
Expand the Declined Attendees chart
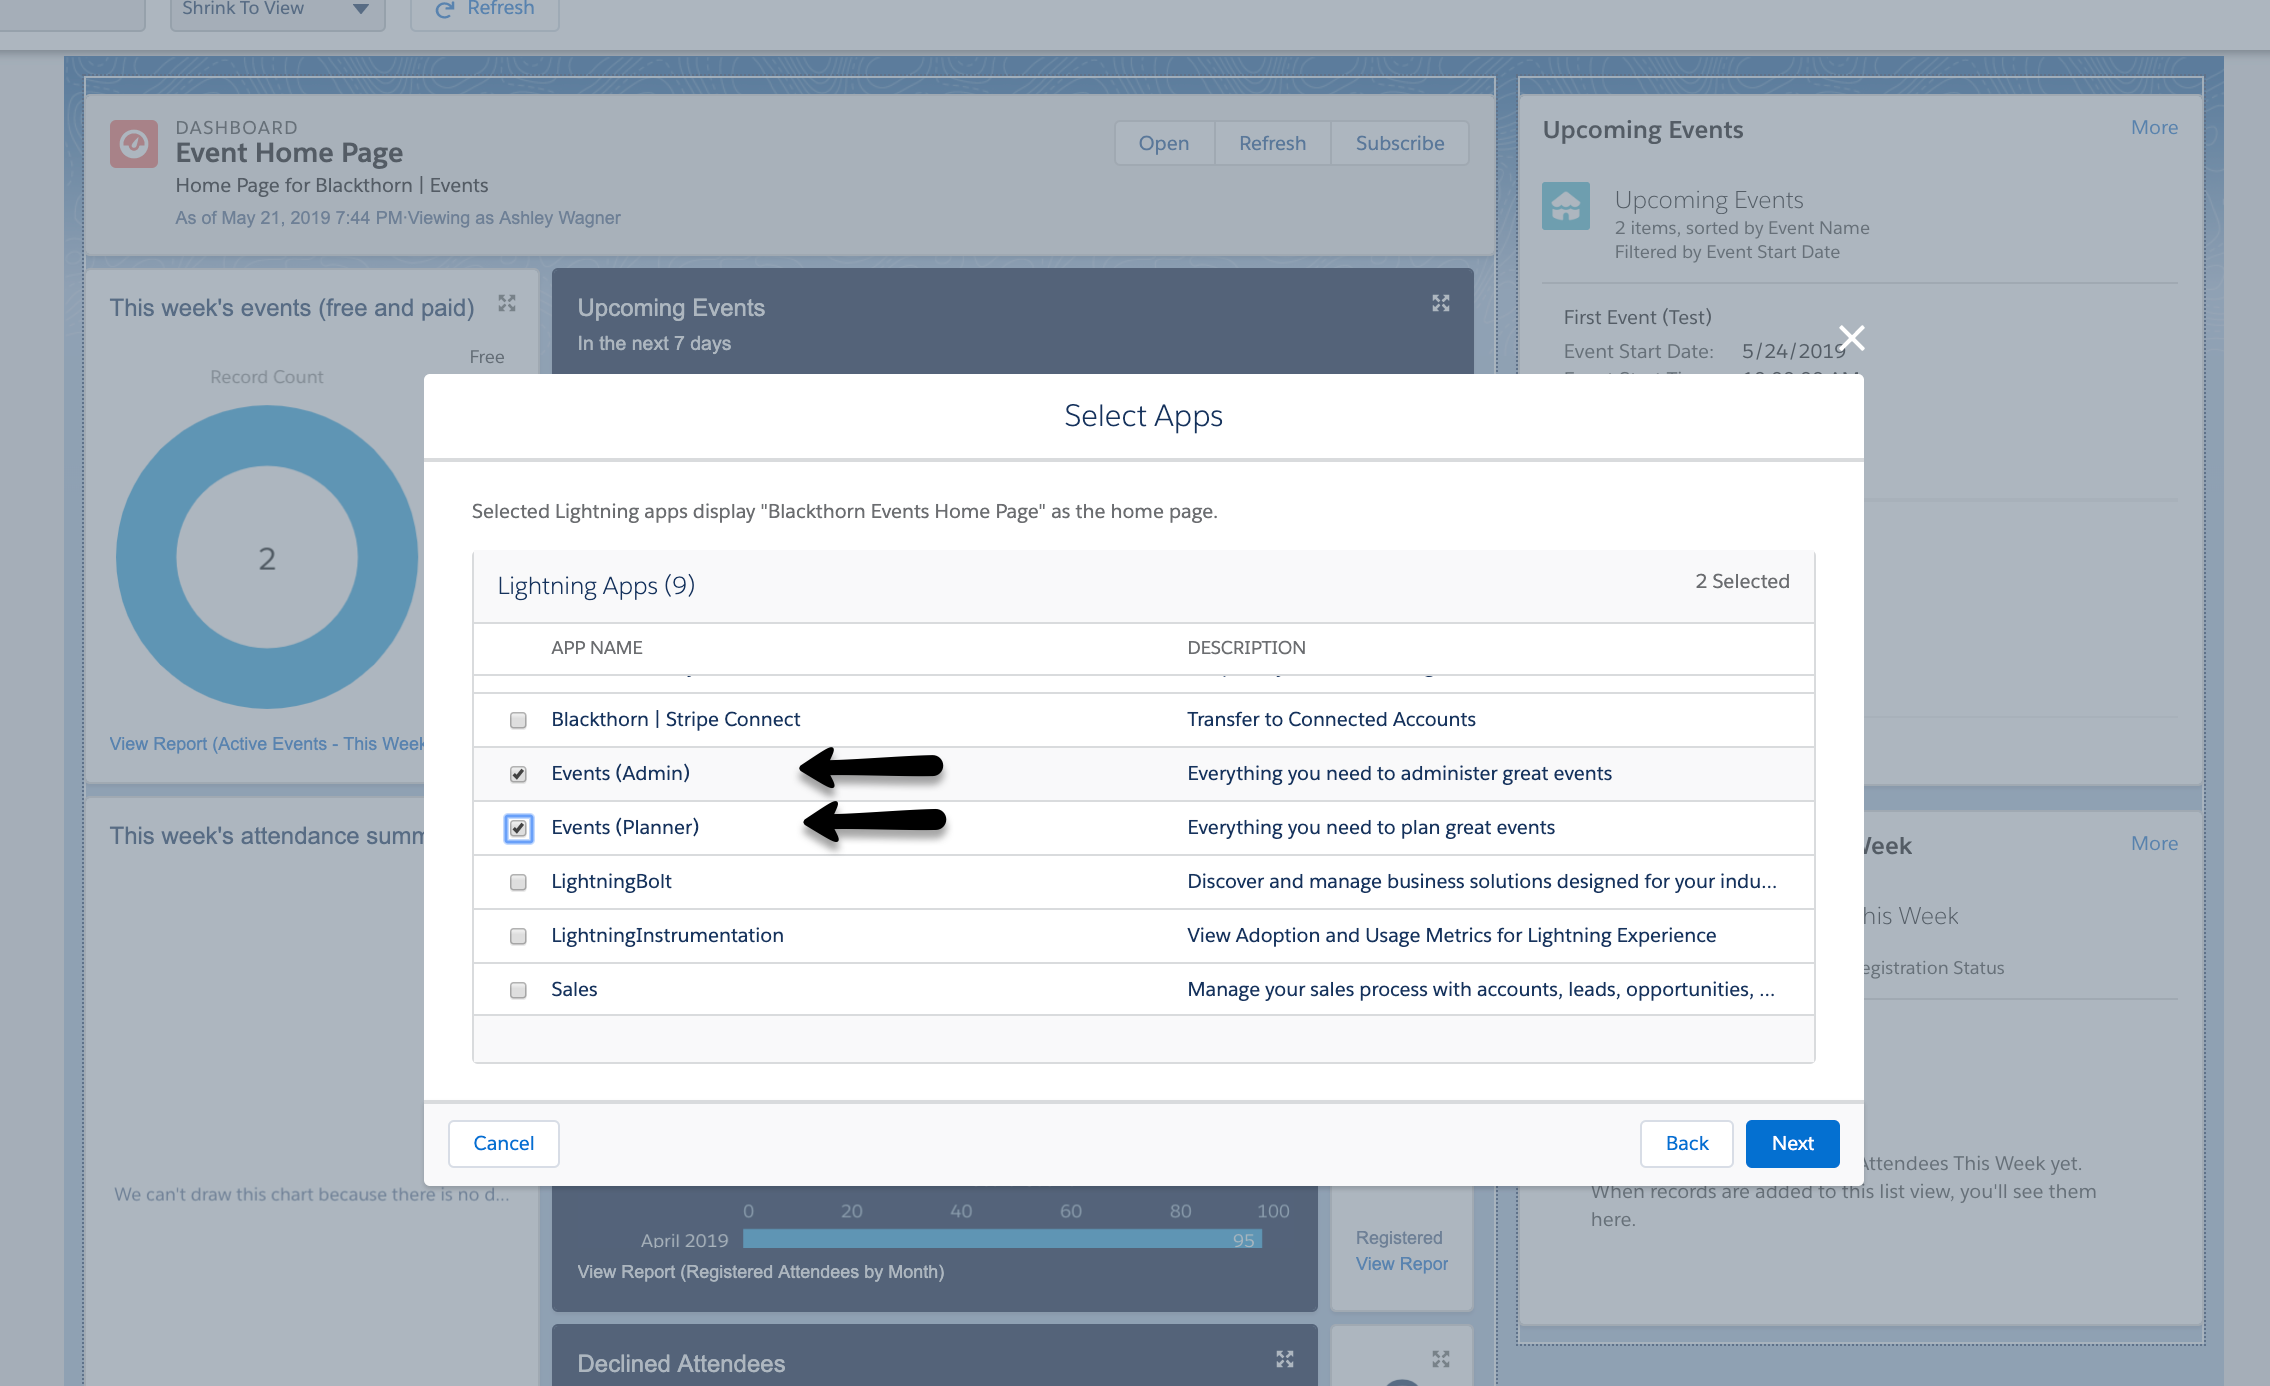1285,1359
